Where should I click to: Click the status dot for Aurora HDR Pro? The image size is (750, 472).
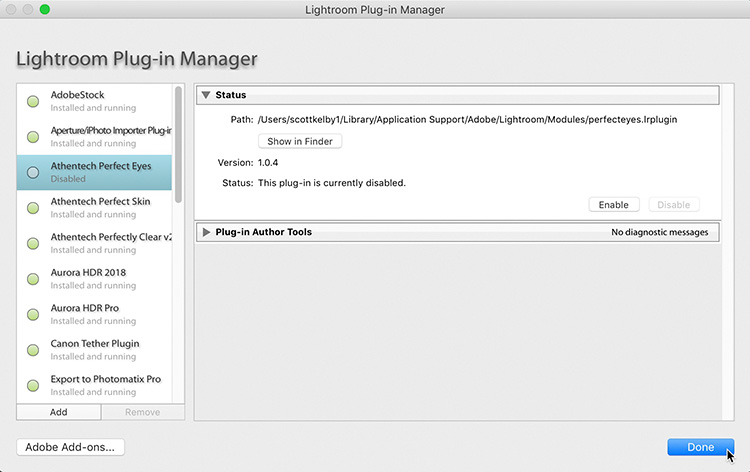point(33,314)
